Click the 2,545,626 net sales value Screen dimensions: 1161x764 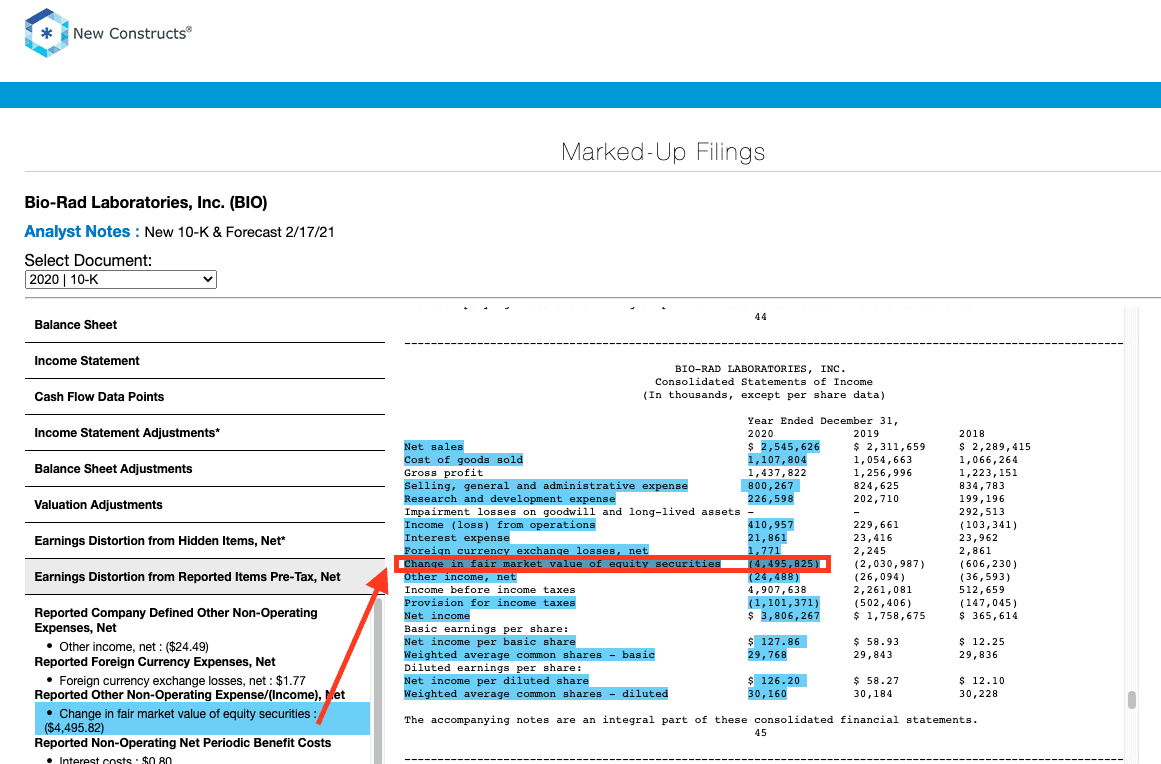pos(790,446)
